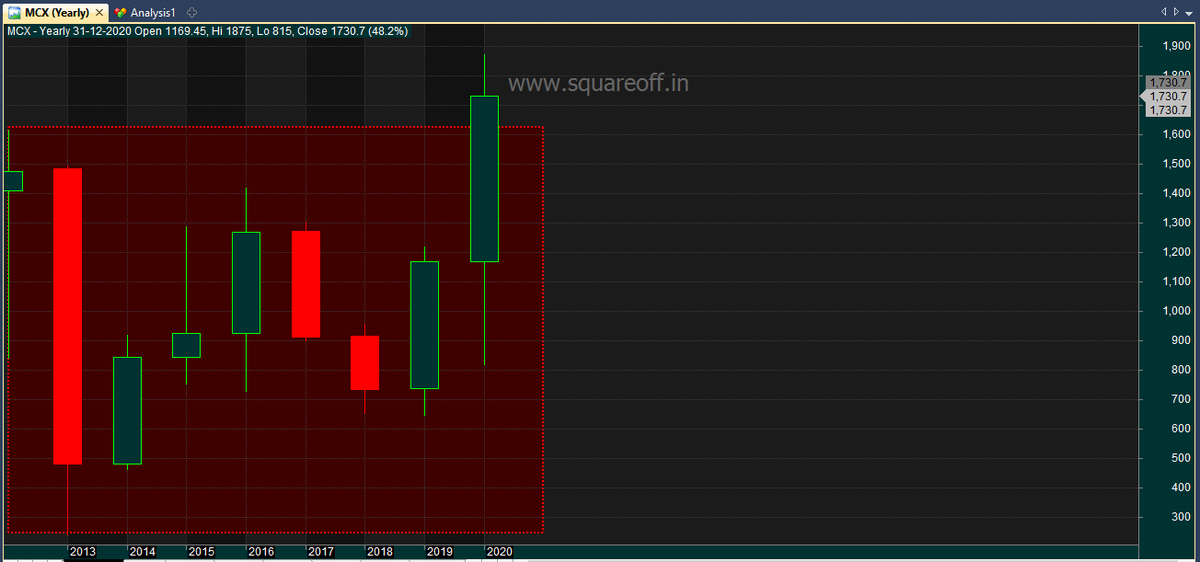Switch to the MCX (Yearly) chart tab
The height and width of the screenshot is (562, 1200).
point(56,12)
